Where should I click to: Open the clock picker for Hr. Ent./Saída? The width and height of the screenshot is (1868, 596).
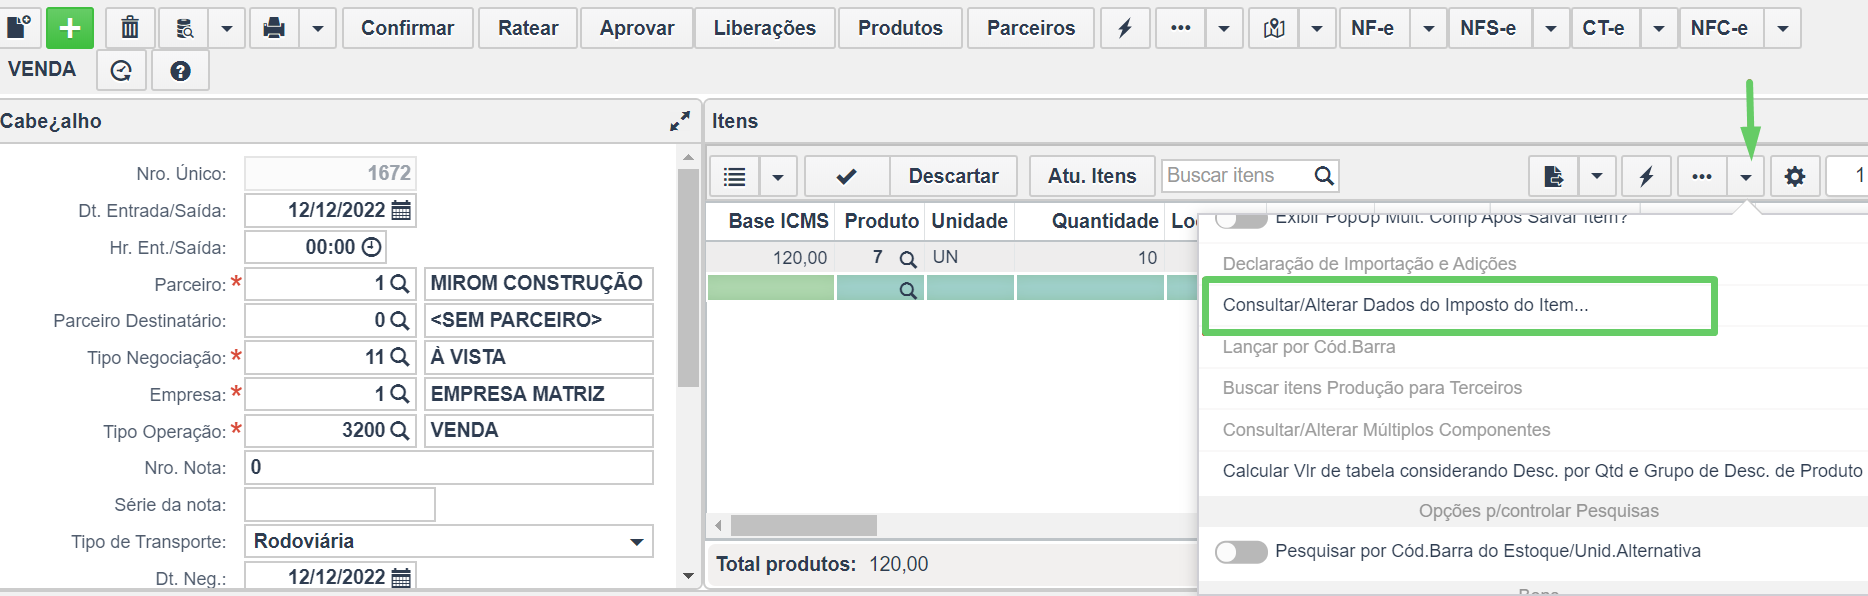371,247
